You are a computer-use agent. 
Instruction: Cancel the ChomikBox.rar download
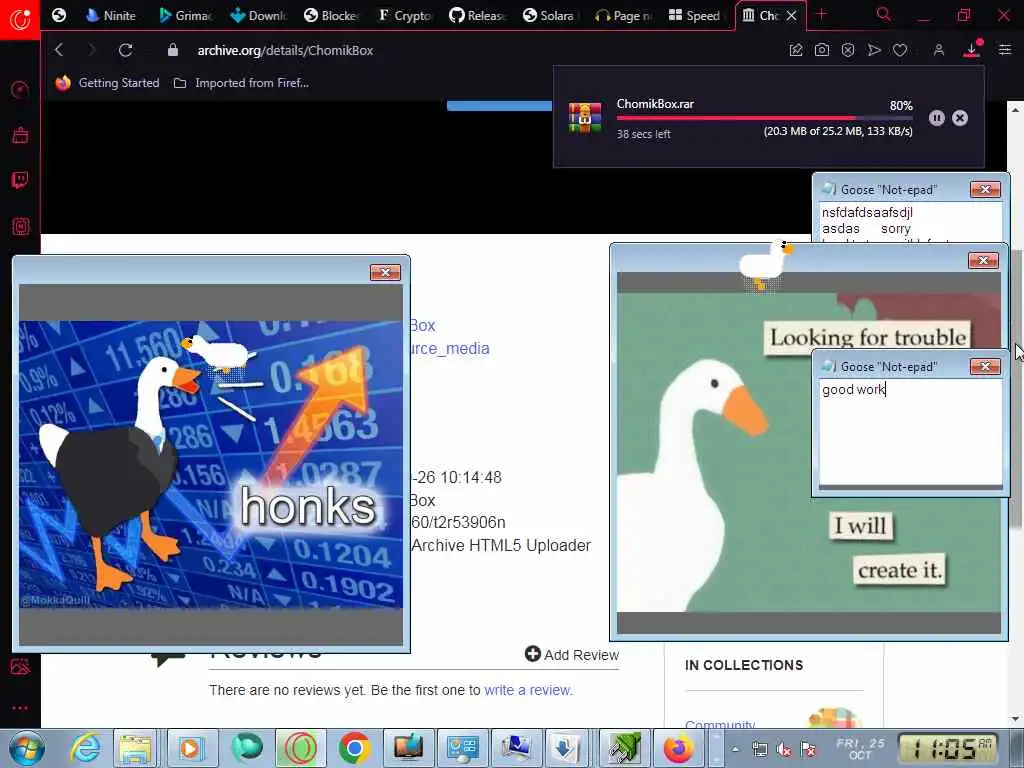pyautogui.click(x=959, y=118)
